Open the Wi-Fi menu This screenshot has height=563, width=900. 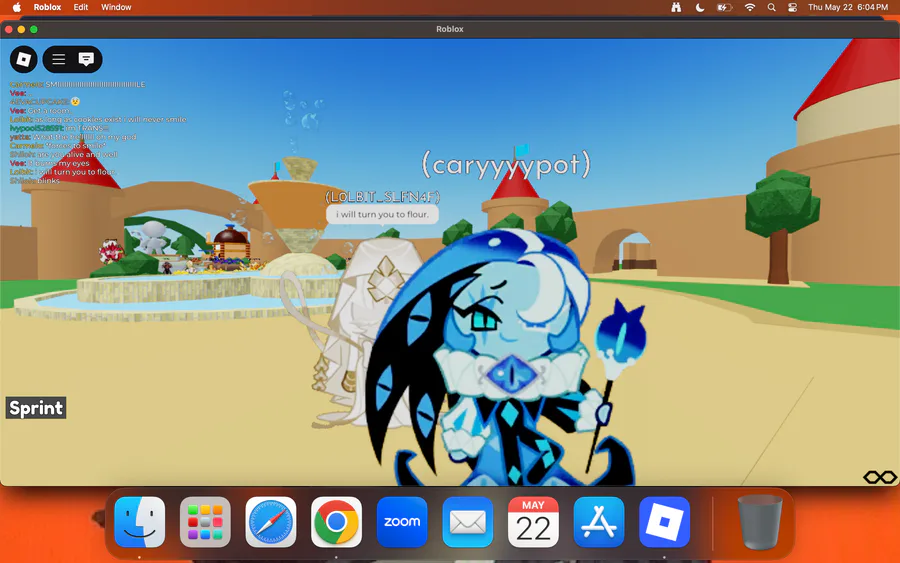click(x=750, y=7)
